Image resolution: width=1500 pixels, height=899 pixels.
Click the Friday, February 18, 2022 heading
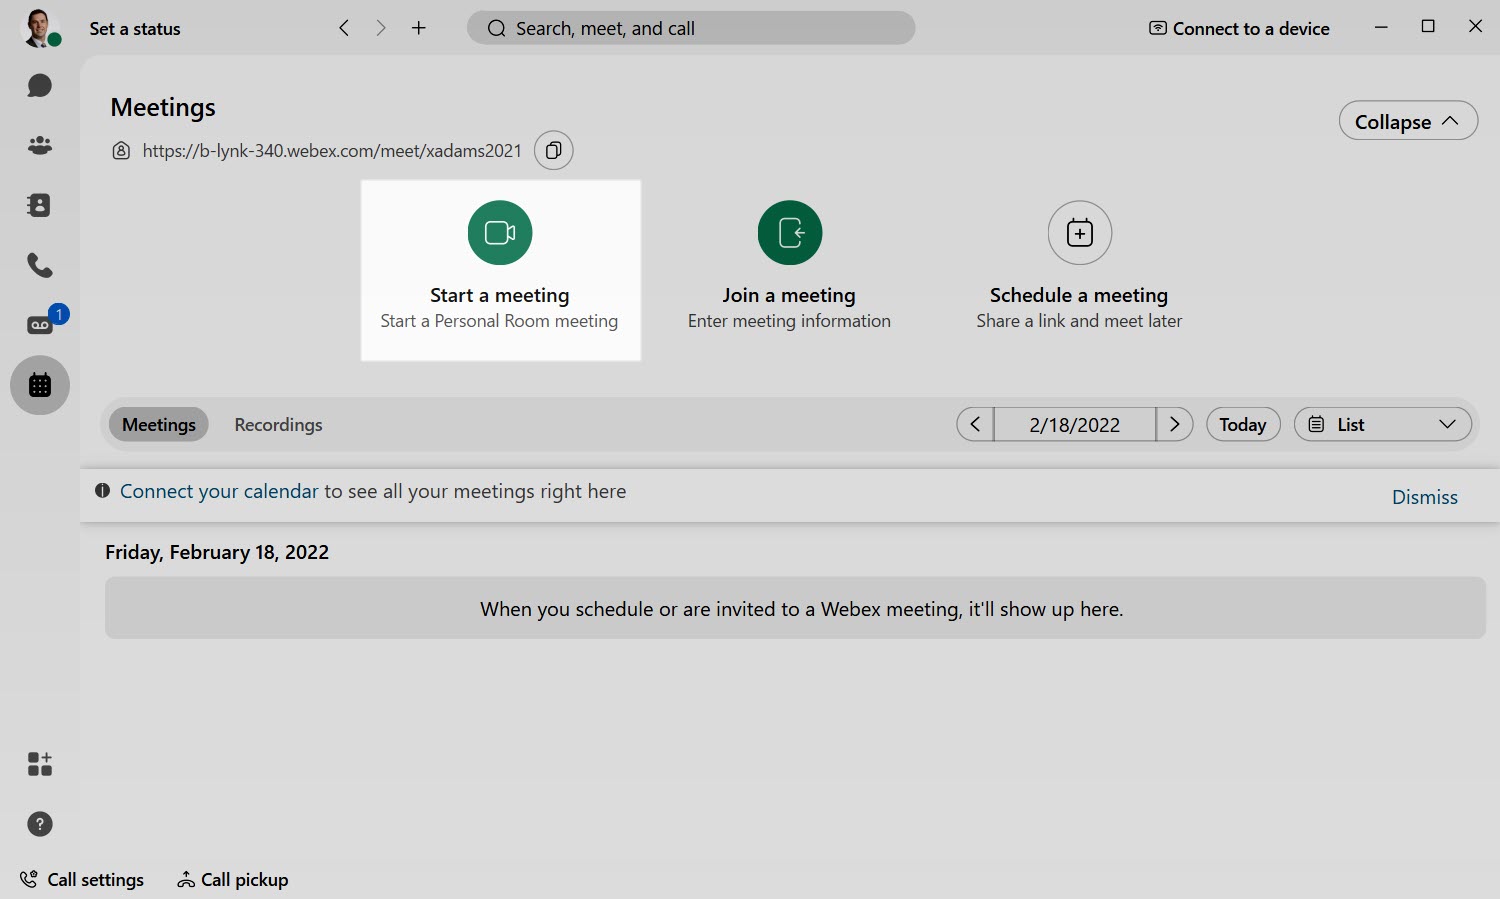217,552
